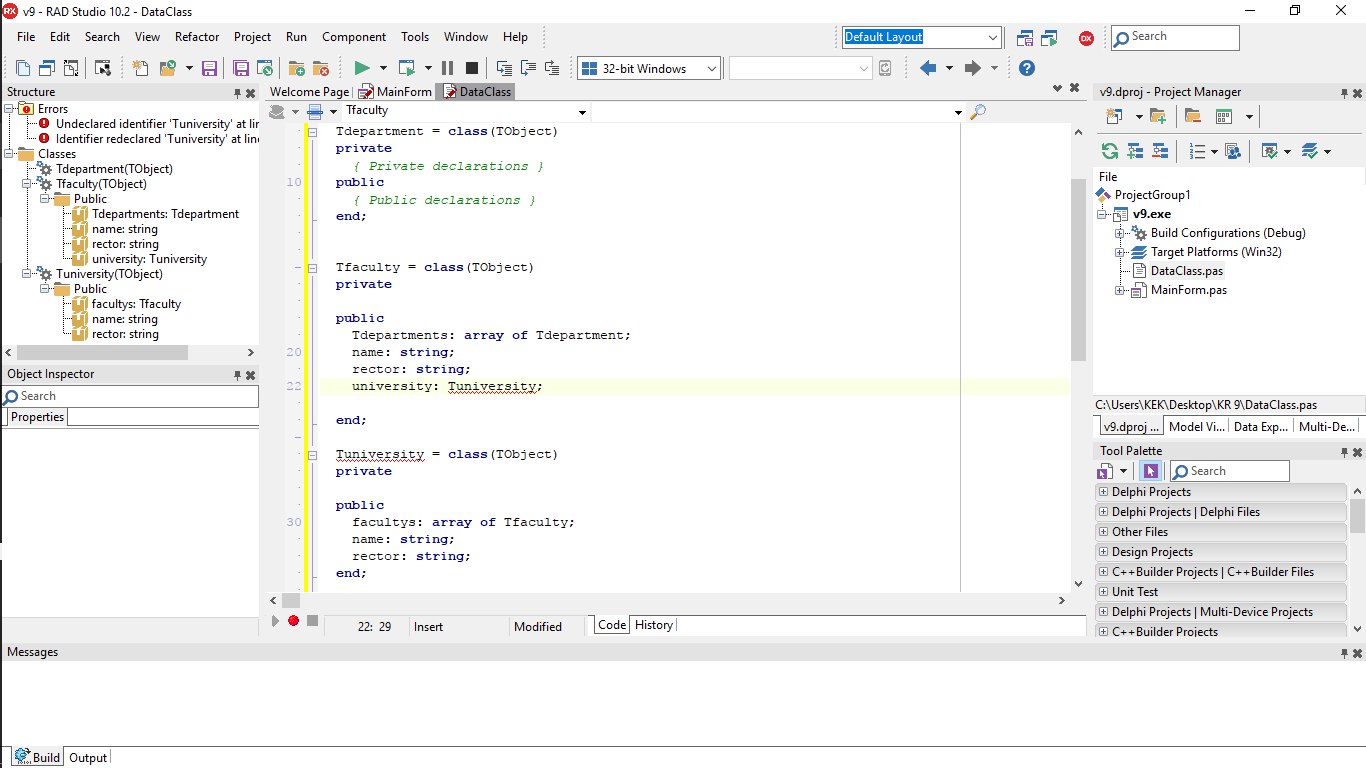Collapse the Errors node in Structure

tap(9, 108)
